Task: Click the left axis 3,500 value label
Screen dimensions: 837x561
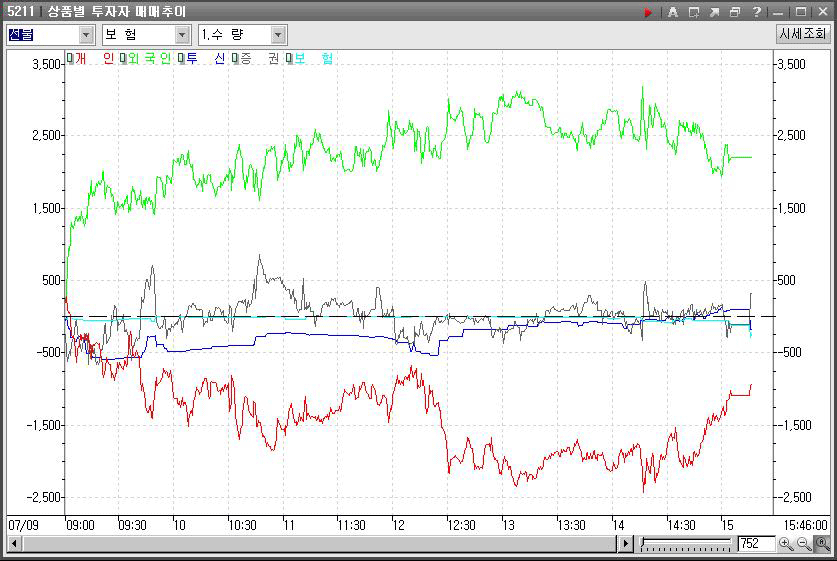Action: 46,65
